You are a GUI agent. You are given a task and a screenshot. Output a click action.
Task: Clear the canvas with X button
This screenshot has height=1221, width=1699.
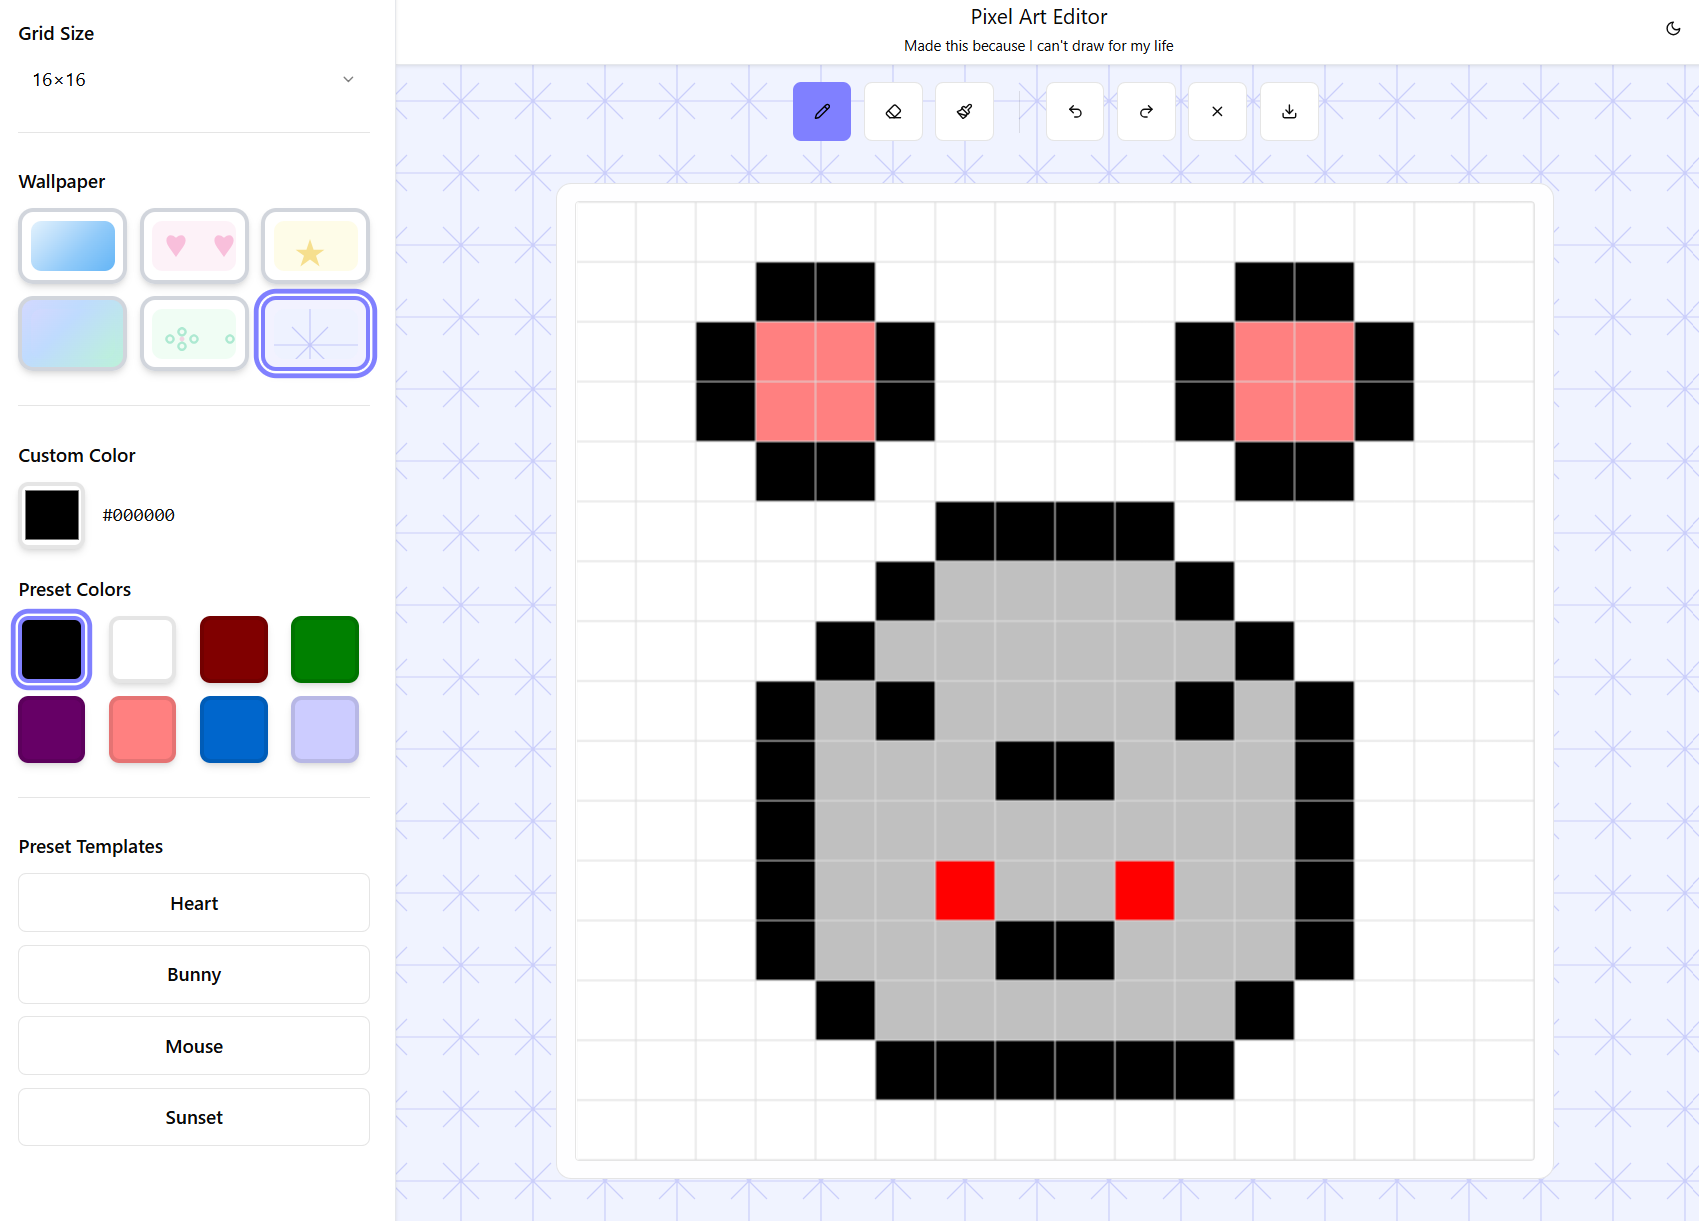pyautogui.click(x=1217, y=111)
